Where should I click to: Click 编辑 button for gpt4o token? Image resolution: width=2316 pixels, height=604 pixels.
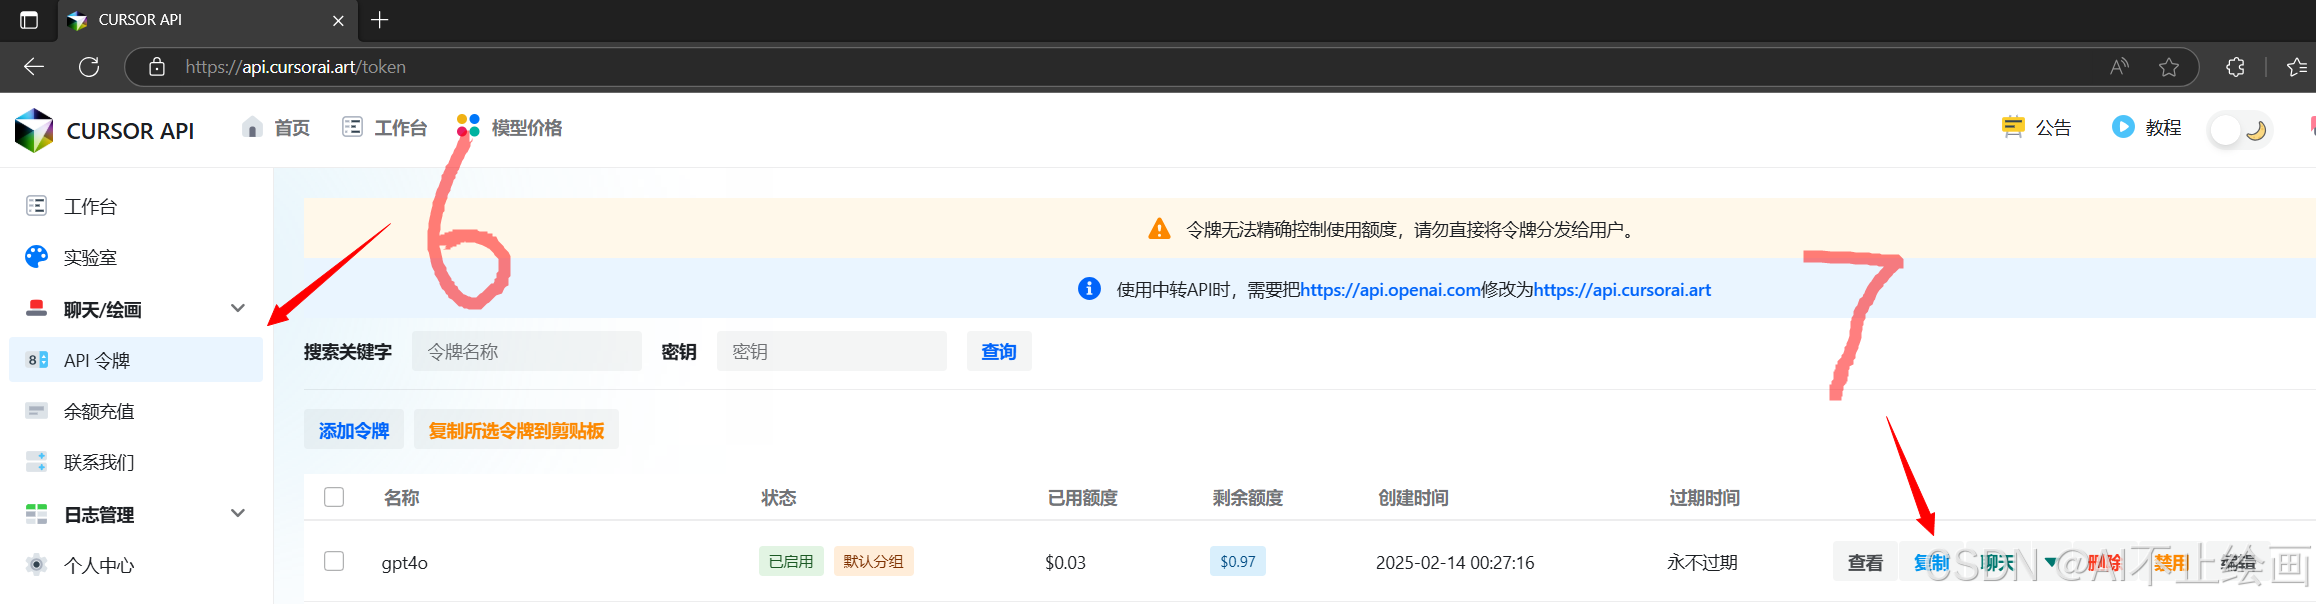point(2238,563)
